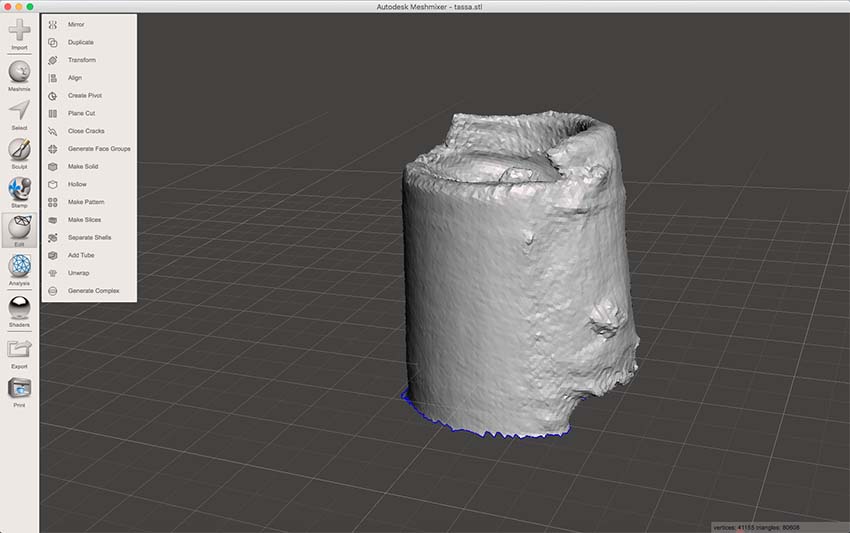
Task: Click the Create Pivot icon
Action: click(53, 96)
